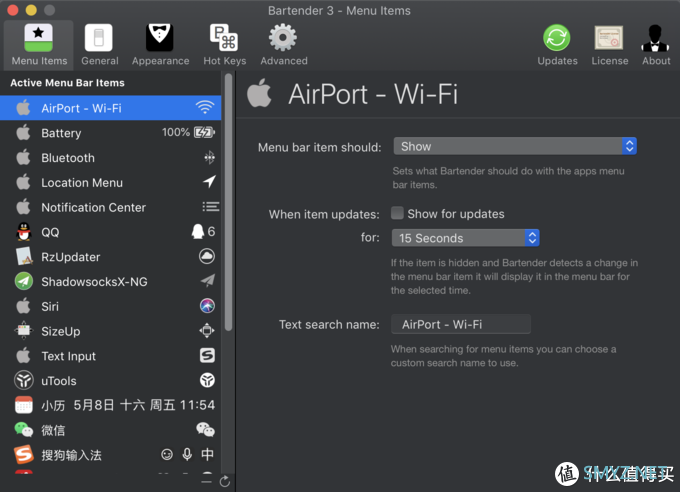
Task: Switch to the Hot Keys tab
Action: 224,45
